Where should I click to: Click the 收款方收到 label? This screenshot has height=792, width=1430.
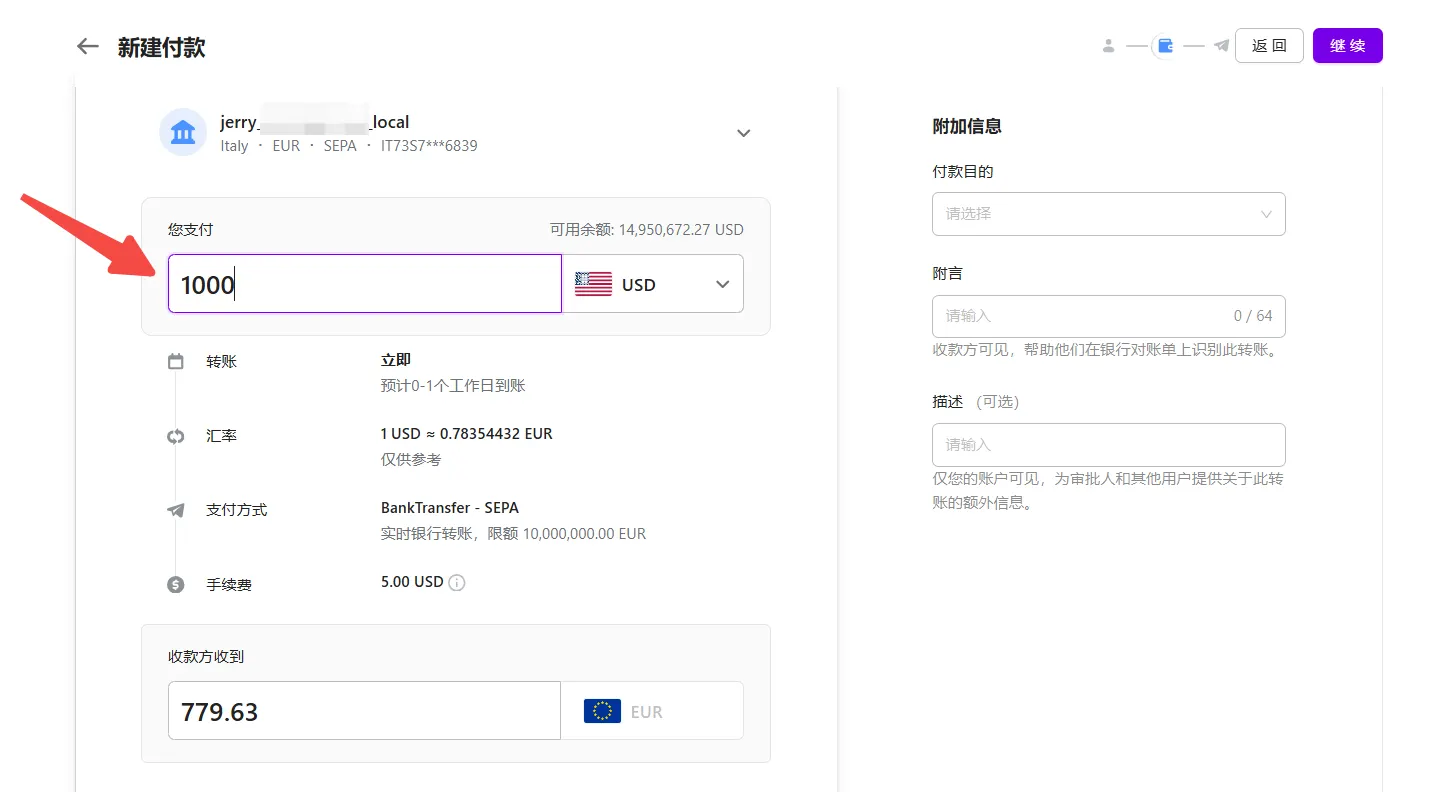206,657
